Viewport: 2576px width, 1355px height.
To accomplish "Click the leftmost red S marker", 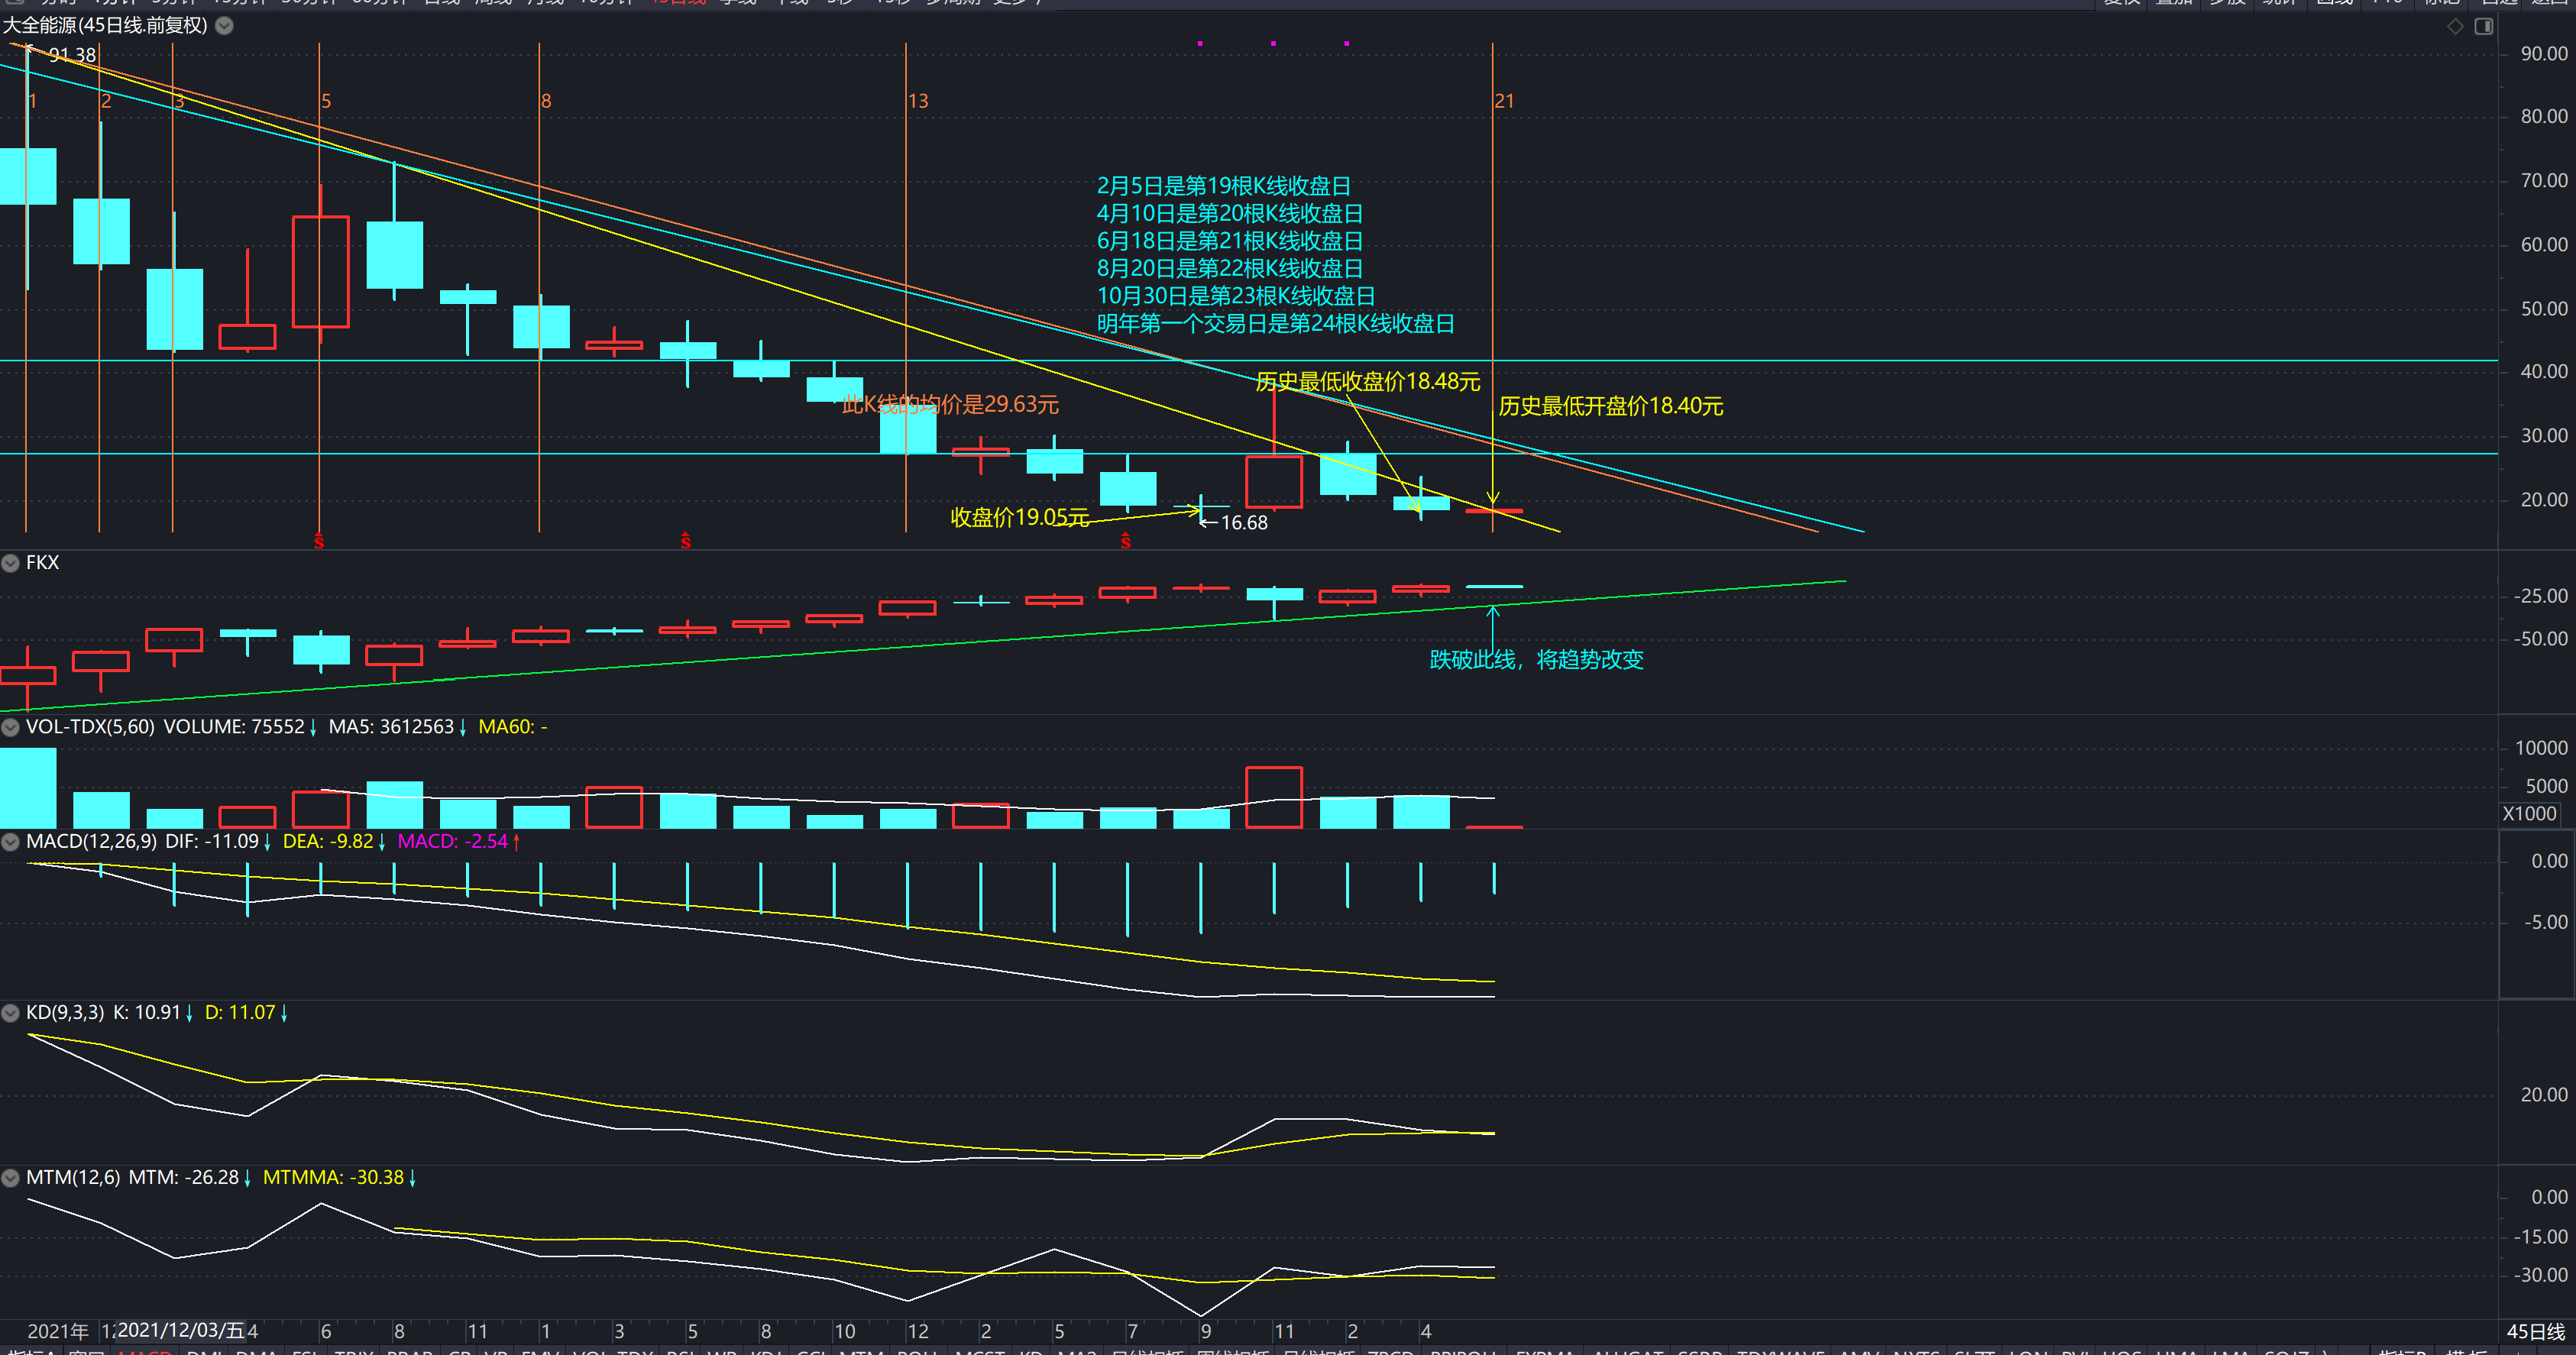I will point(319,541).
